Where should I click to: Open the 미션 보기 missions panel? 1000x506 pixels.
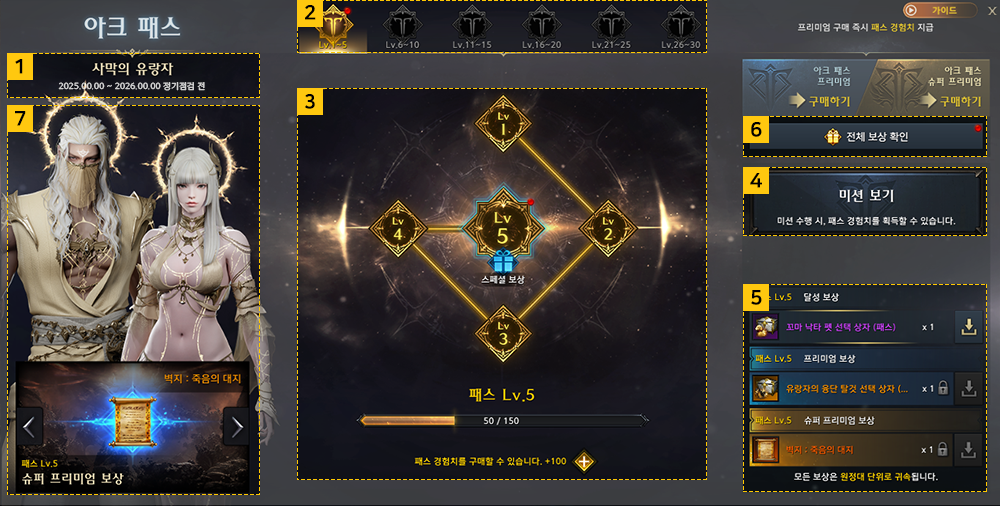tap(865, 202)
